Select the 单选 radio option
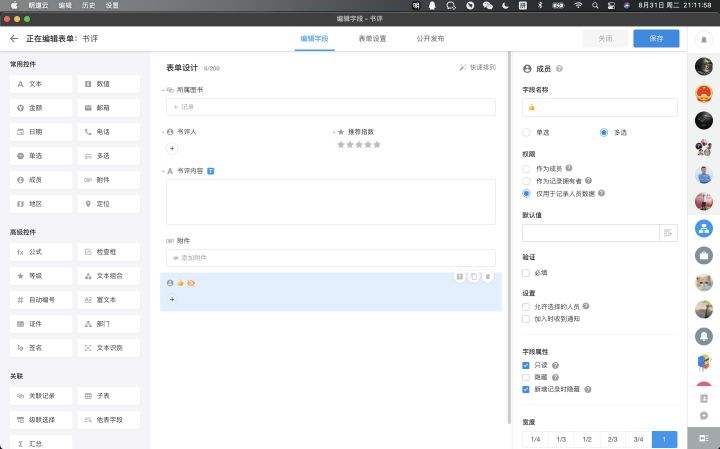720x449 pixels. [x=528, y=132]
